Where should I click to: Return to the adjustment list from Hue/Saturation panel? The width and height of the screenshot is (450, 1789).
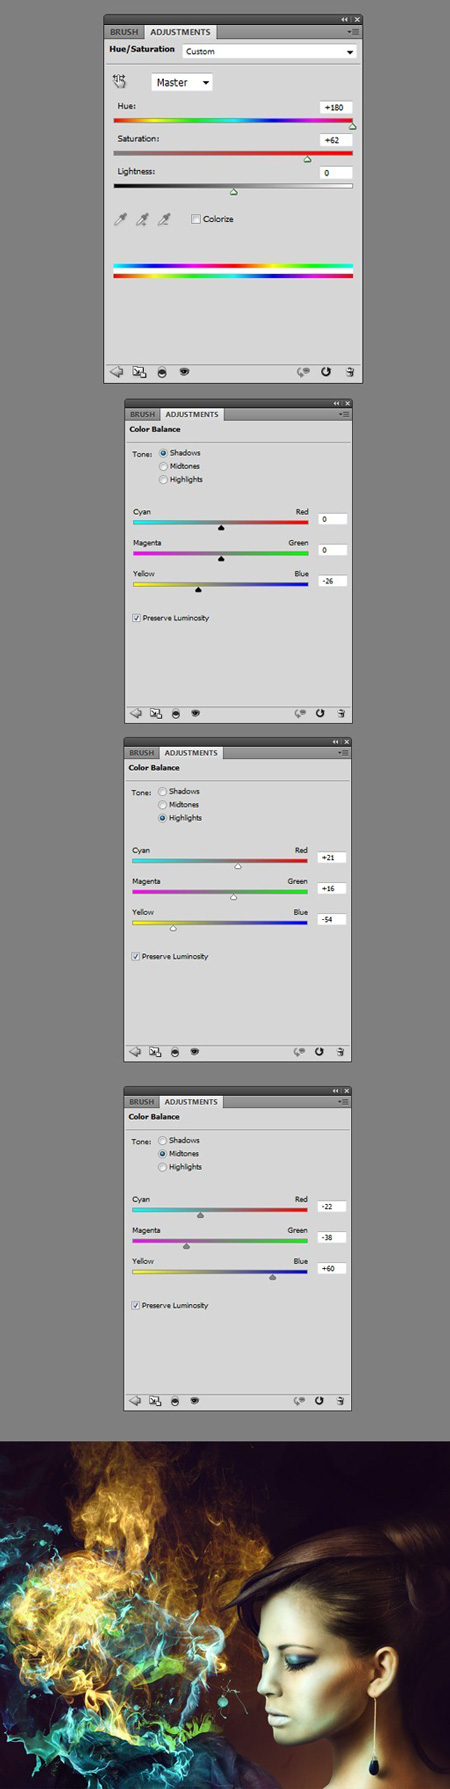click(117, 372)
